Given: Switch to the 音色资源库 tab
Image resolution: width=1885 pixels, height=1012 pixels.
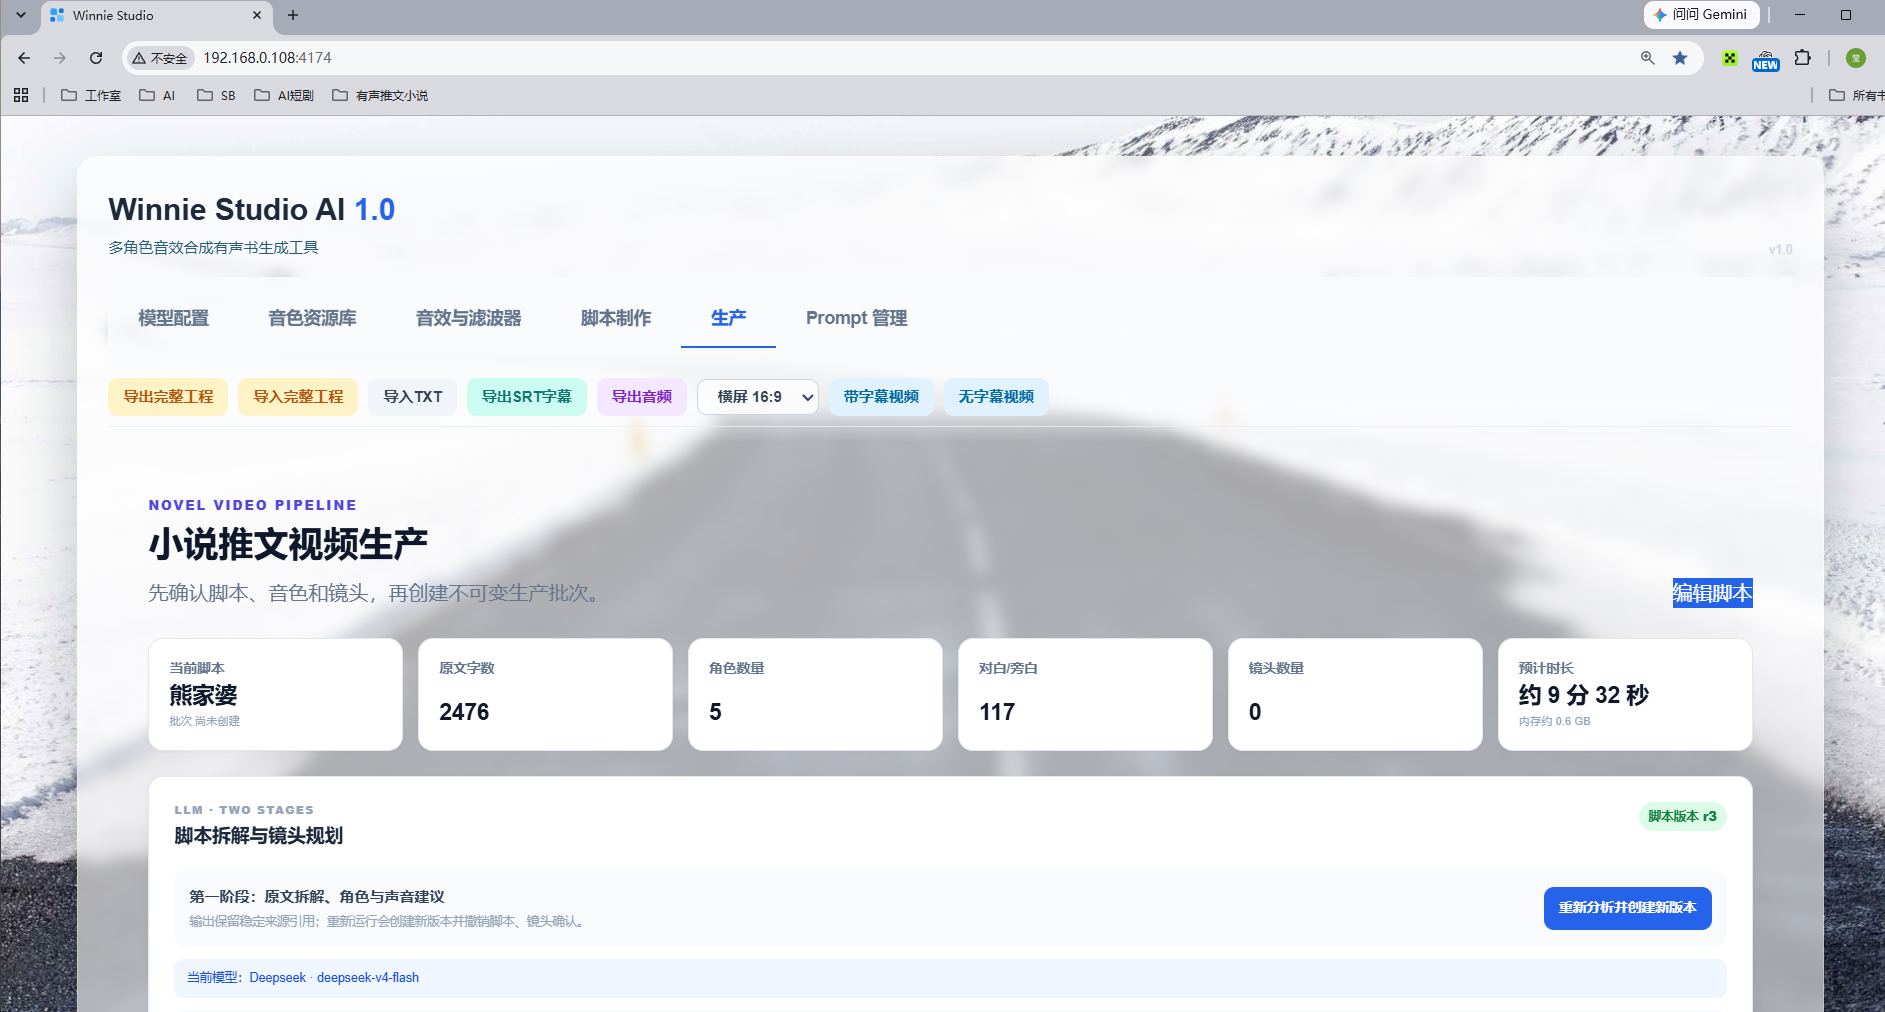Looking at the screenshot, I should (x=312, y=318).
